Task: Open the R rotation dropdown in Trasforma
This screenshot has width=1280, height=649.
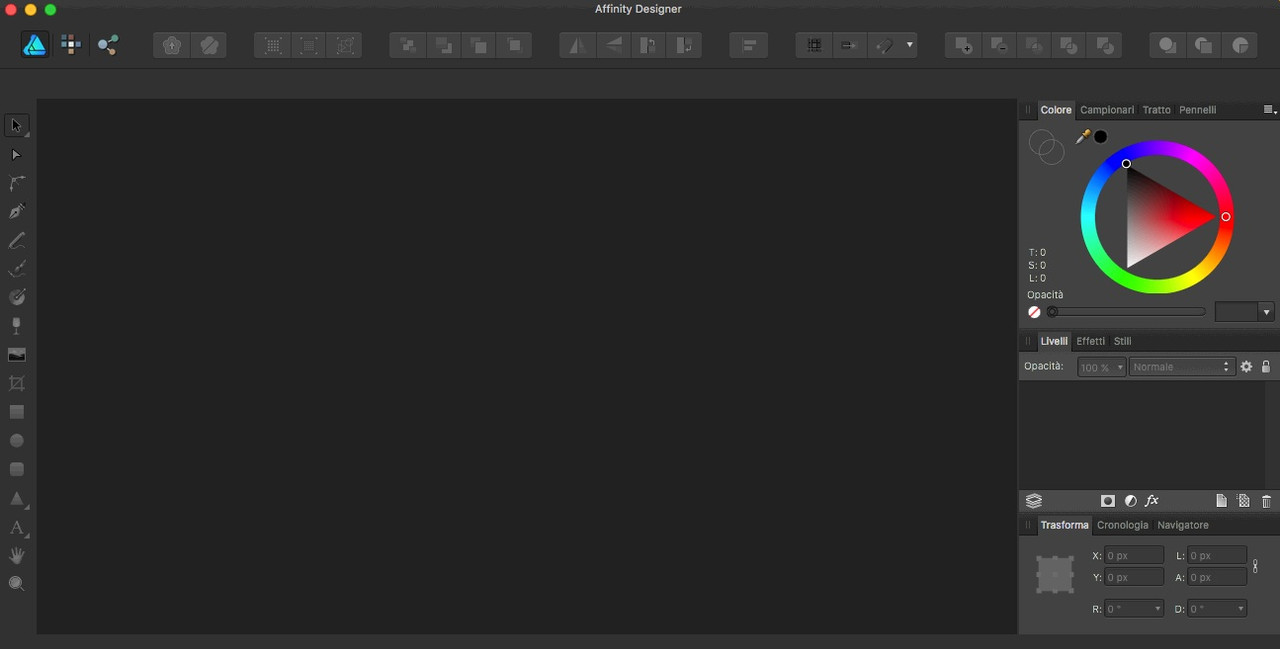Action: [x=1158, y=608]
